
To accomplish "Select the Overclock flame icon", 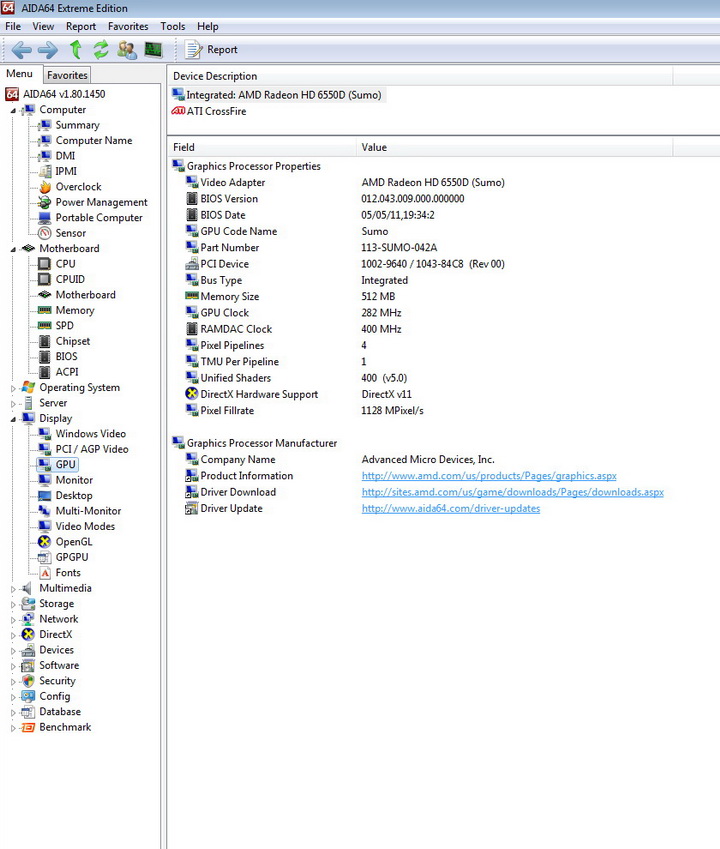I will tap(45, 187).
